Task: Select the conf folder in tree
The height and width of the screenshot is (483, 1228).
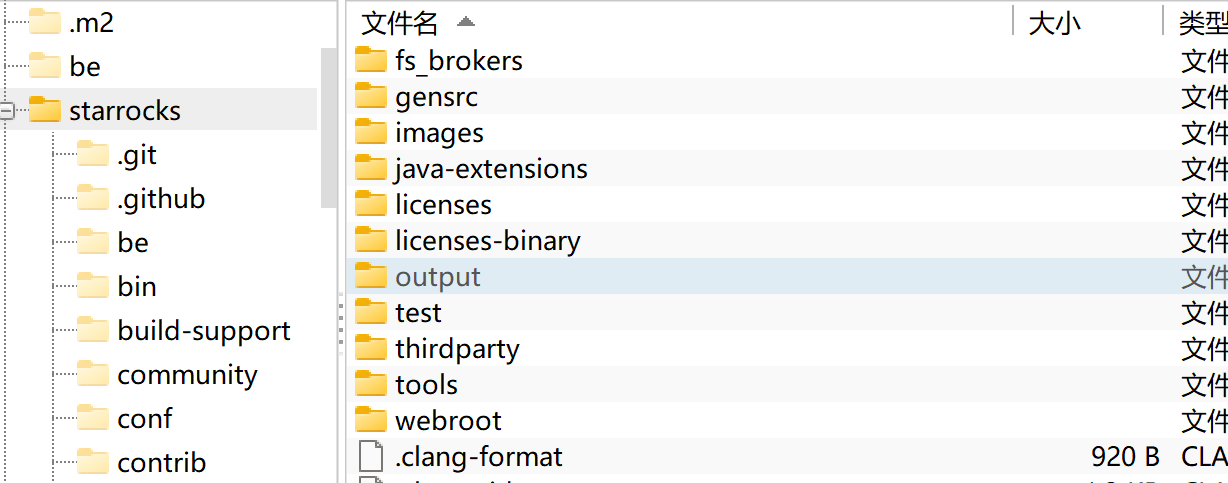Action: pos(145,419)
